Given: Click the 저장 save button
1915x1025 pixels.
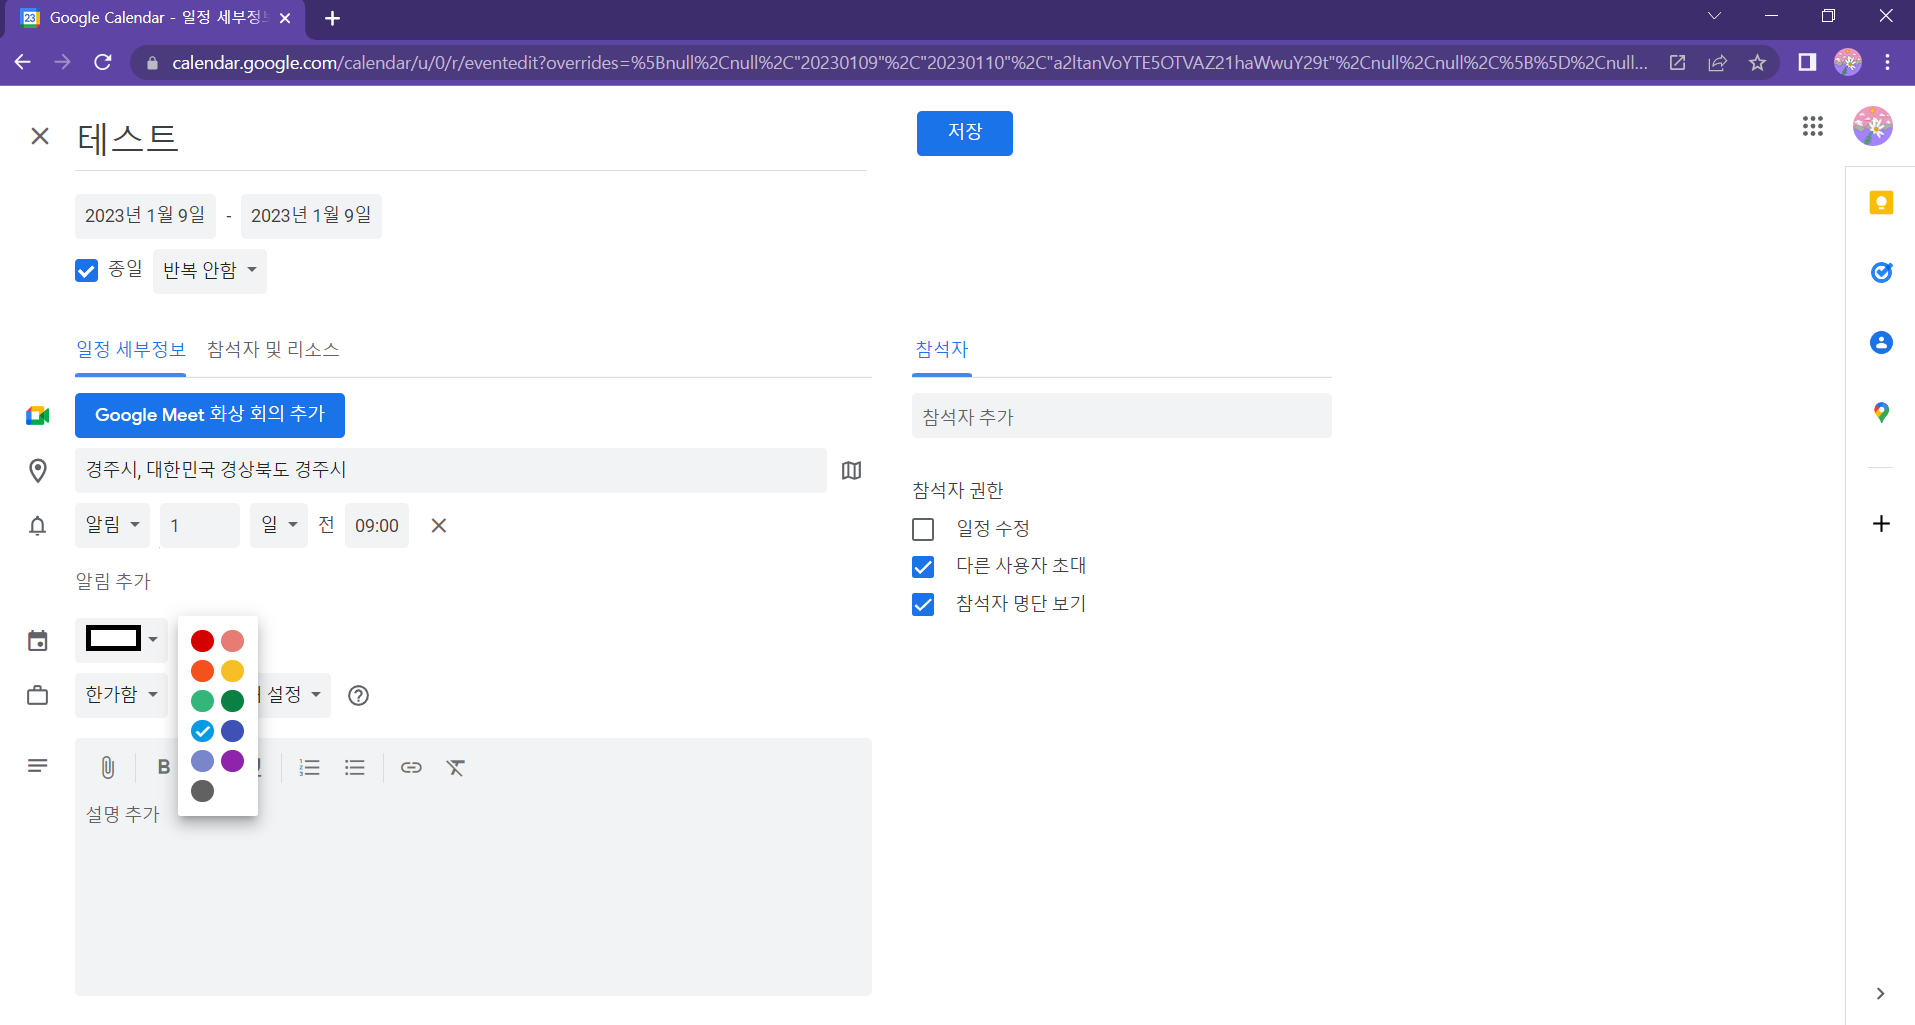Looking at the screenshot, I should (x=964, y=133).
